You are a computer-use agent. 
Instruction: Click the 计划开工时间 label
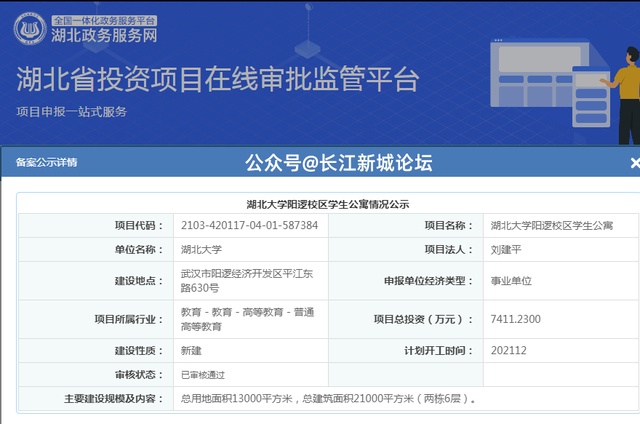click(x=439, y=351)
